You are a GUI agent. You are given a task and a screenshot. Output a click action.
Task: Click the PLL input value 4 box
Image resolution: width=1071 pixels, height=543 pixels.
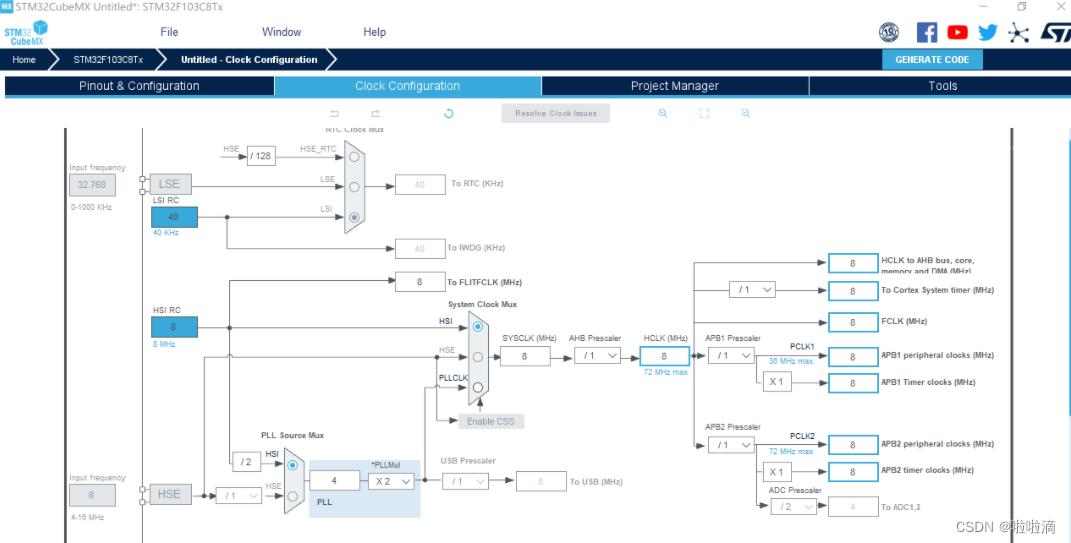pos(335,481)
